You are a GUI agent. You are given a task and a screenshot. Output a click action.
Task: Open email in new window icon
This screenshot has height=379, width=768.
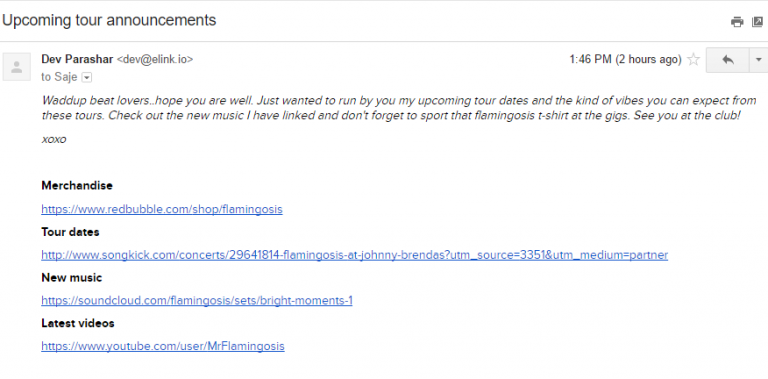click(x=758, y=22)
